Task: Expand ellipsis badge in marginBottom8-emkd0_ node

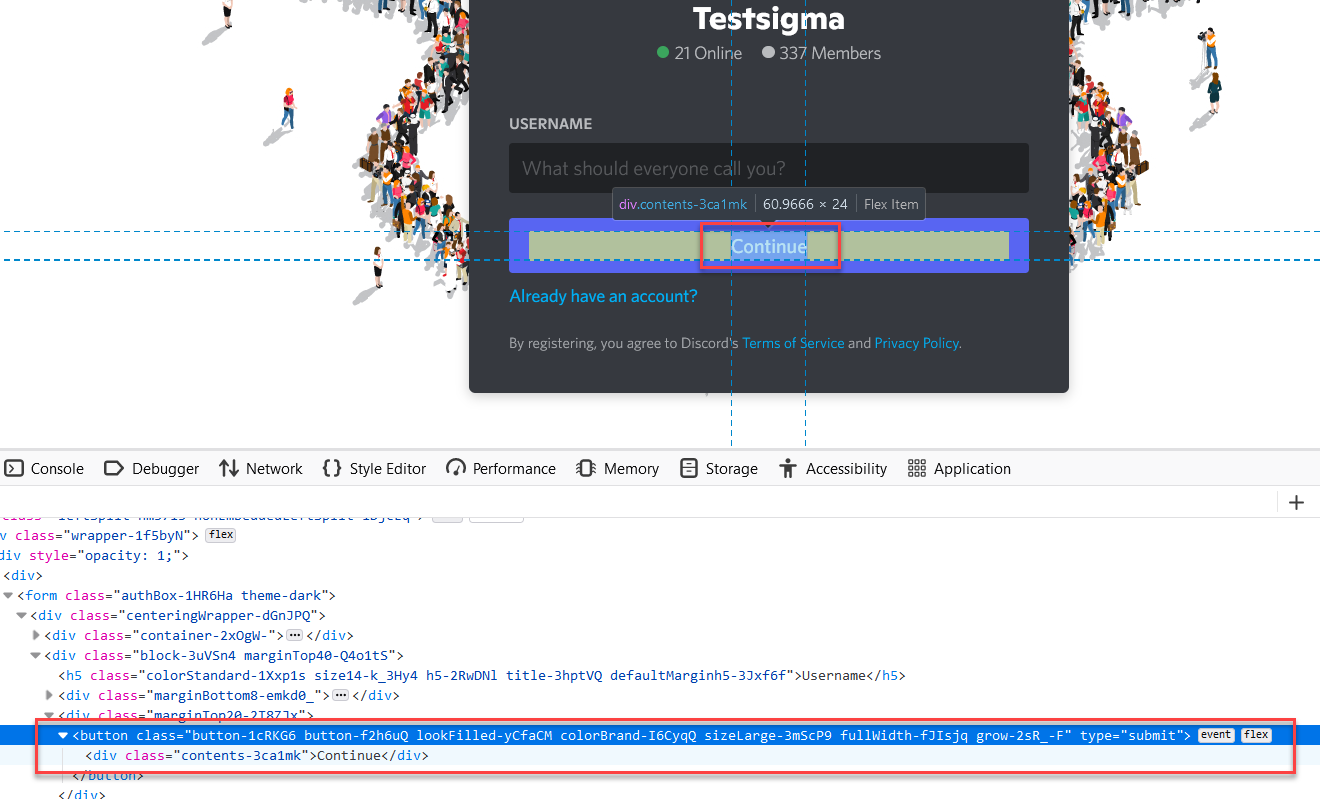Action: (340, 695)
